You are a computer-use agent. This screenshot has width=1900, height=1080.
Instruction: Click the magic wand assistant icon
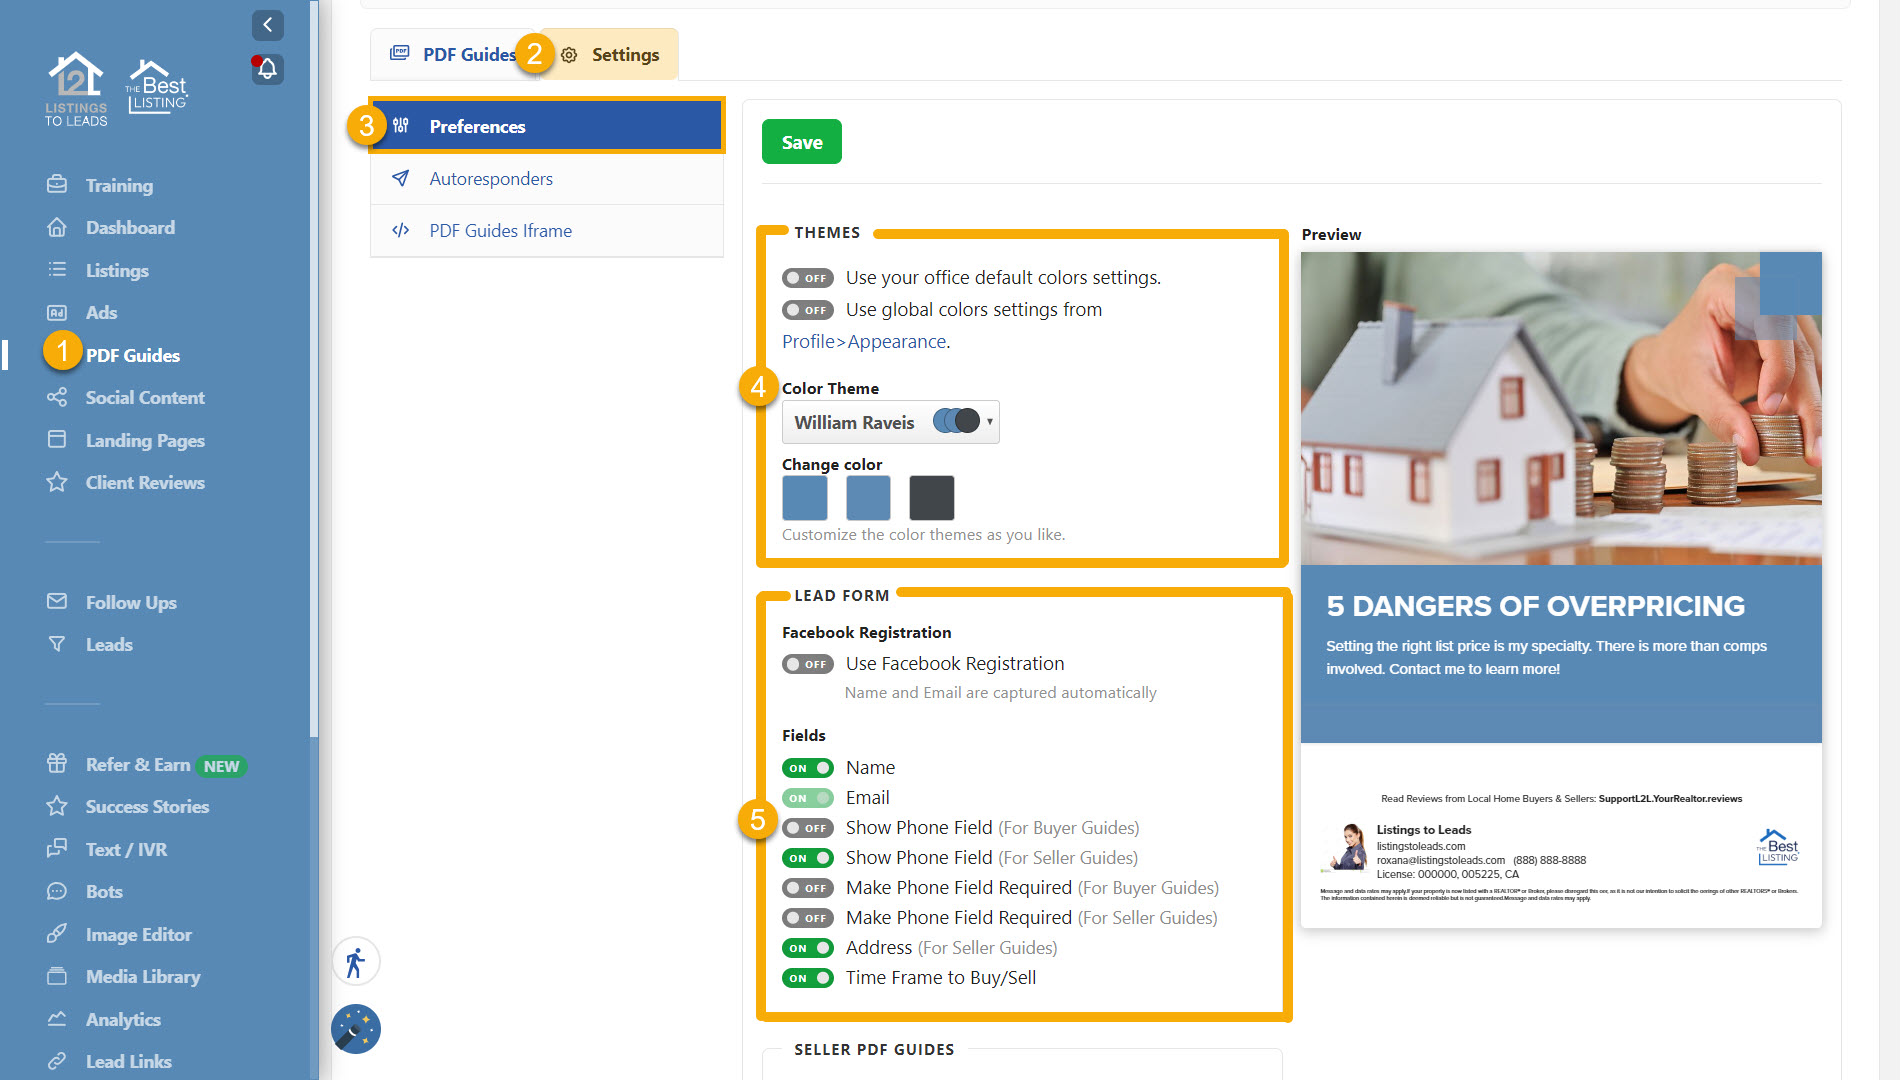[356, 1029]
